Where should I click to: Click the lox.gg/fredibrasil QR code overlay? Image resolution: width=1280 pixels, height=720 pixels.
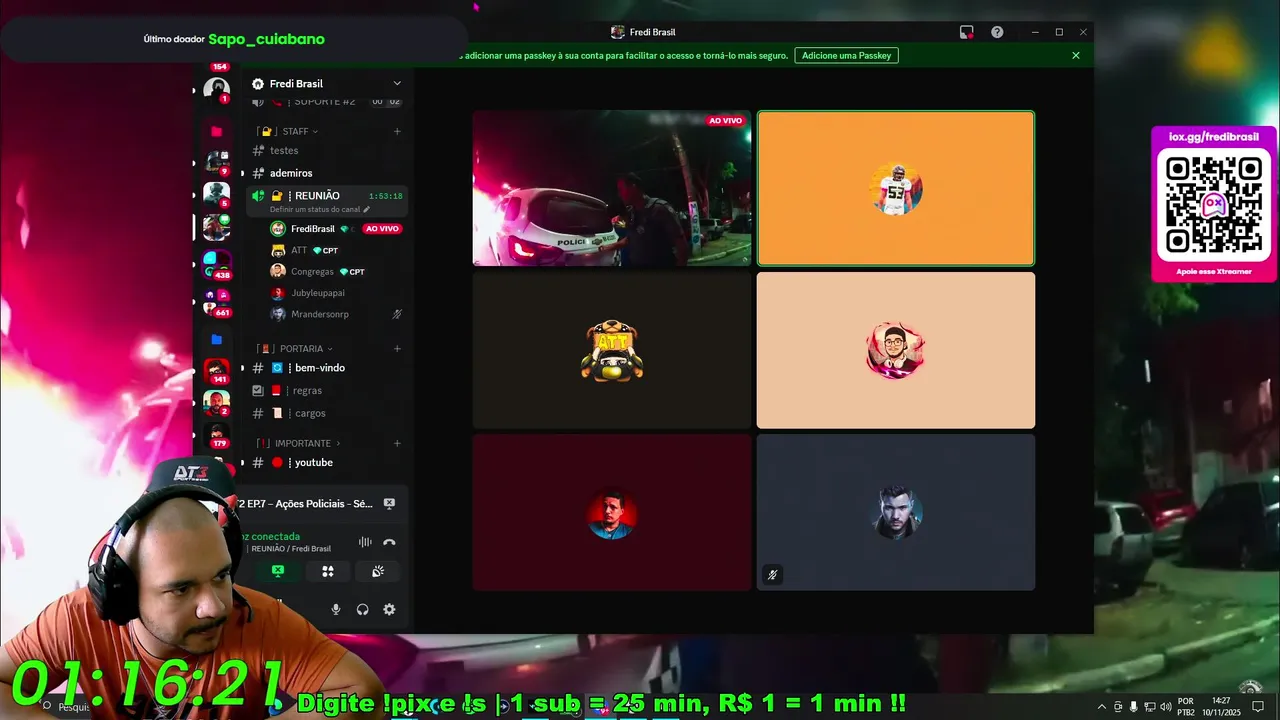[x=1214, y=203]
